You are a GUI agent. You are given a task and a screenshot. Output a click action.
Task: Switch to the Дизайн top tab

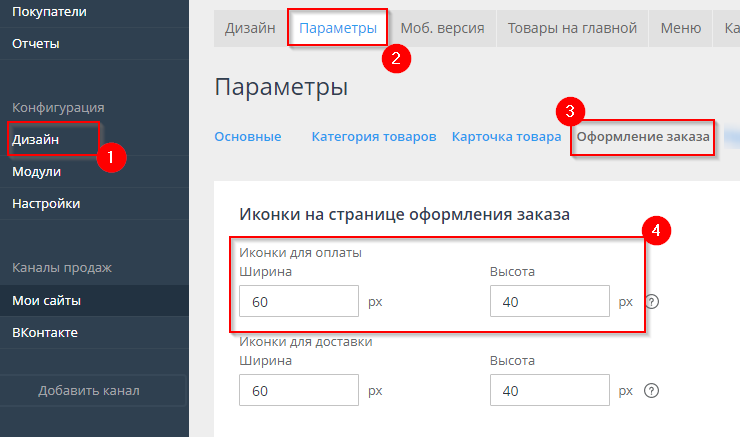pyautogui.click(x=250, y=28)
